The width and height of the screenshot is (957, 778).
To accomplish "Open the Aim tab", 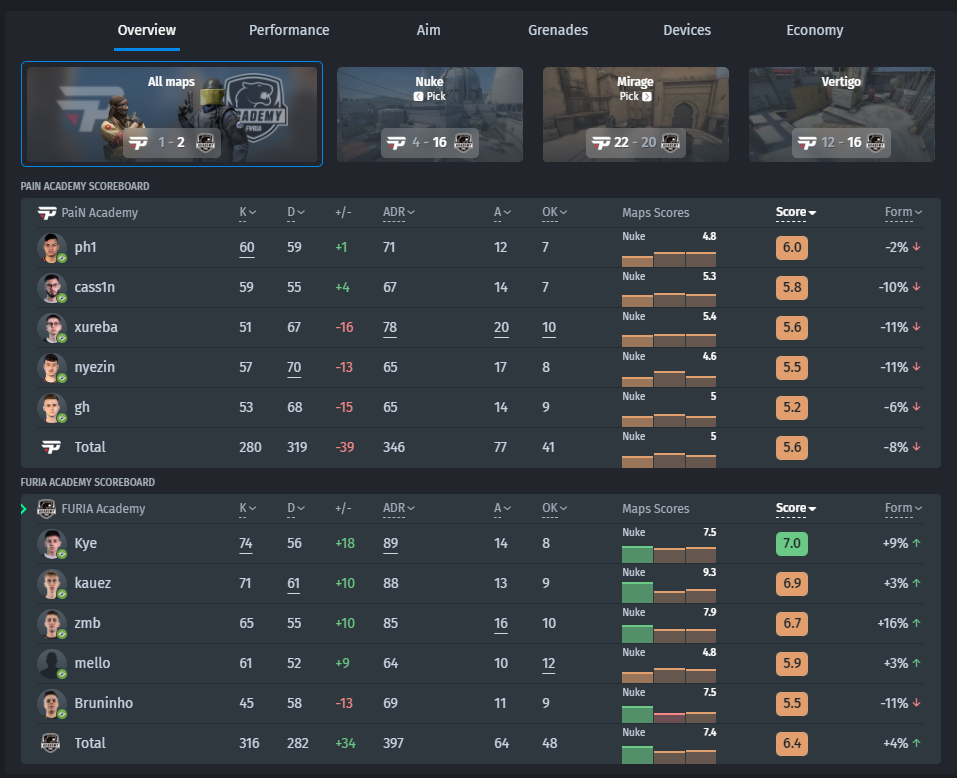I will [428, 31].
